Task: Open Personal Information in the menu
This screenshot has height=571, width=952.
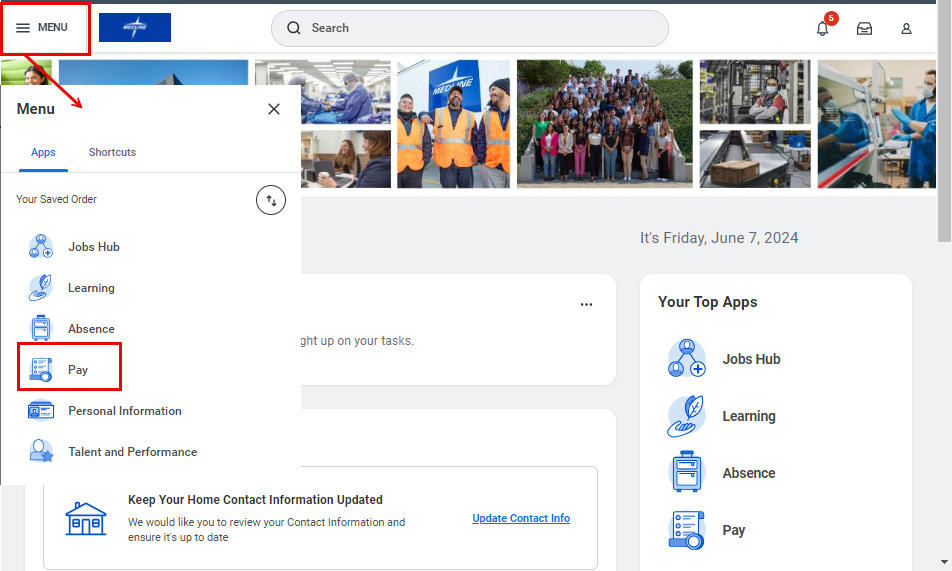Action: [x=124, y=411]
